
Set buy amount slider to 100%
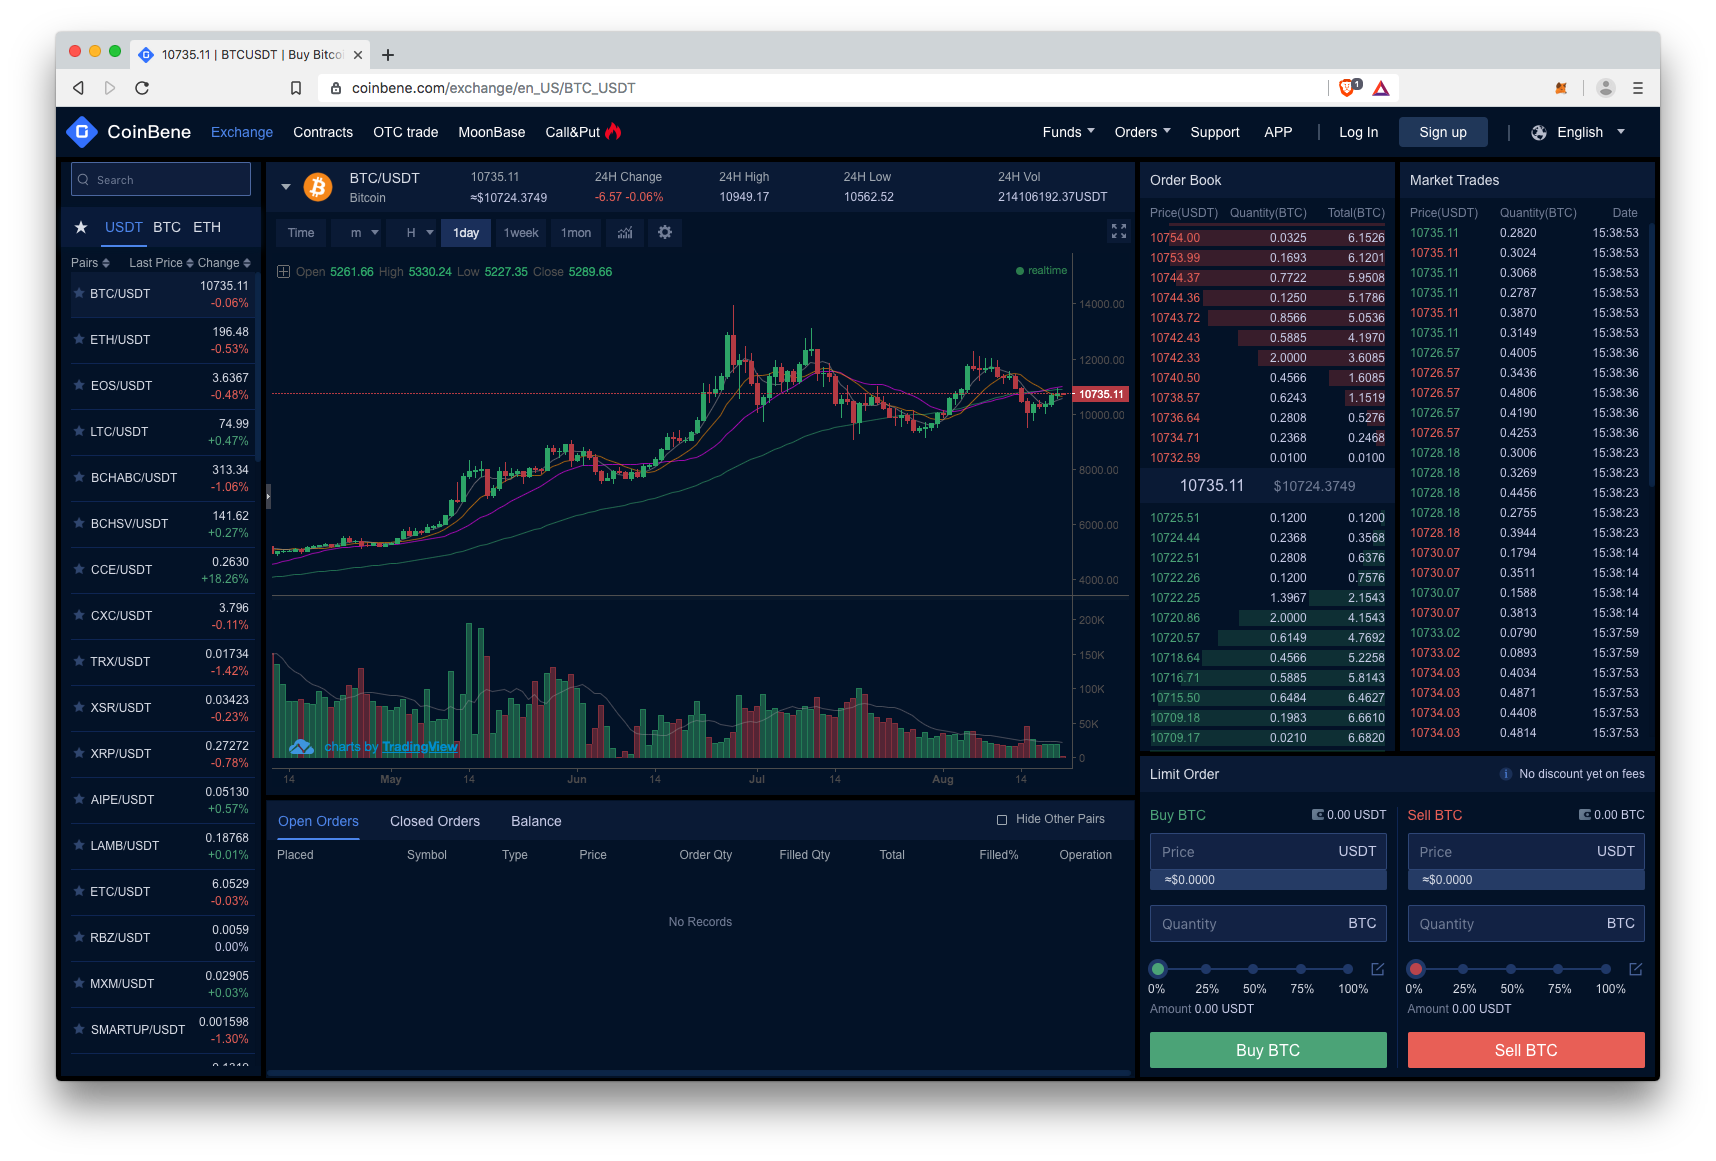click(x=1348, y=969)
